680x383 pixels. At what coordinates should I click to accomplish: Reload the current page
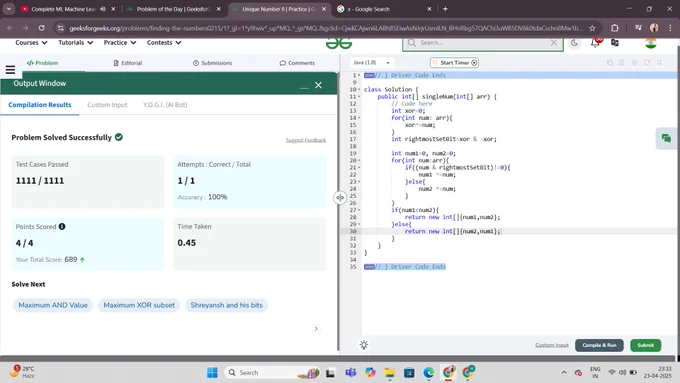click(x=41, y=28)
